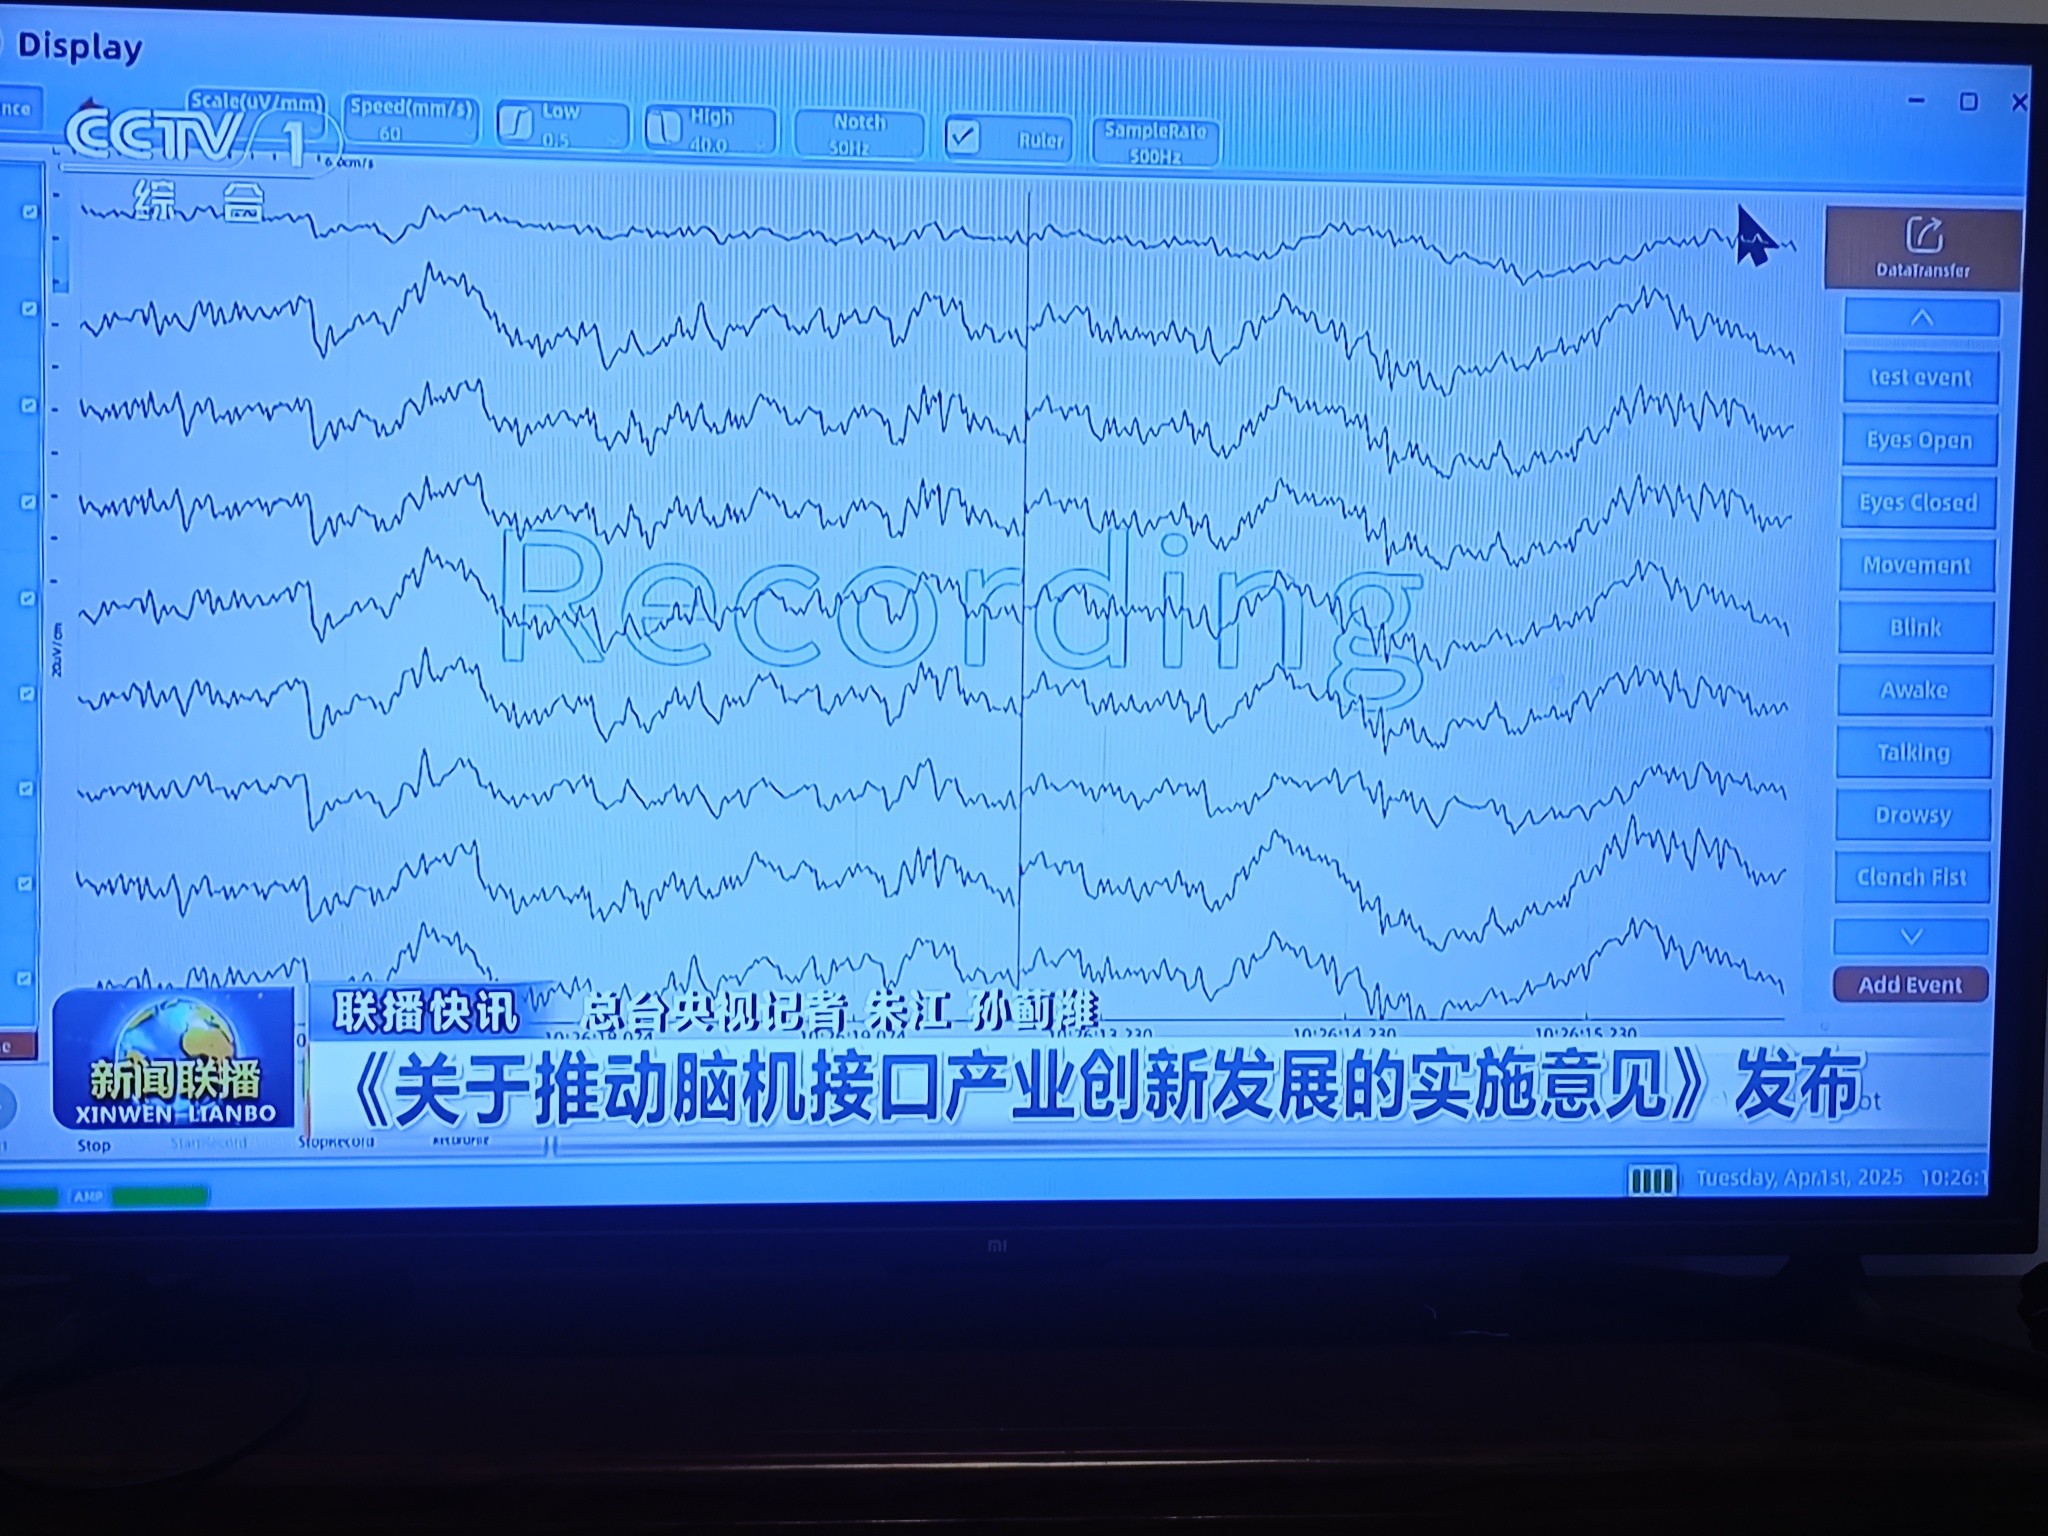Toggle the second channel checkbox from top
This screenshot has width=2048, height=1536.
(x=29, y=309)
